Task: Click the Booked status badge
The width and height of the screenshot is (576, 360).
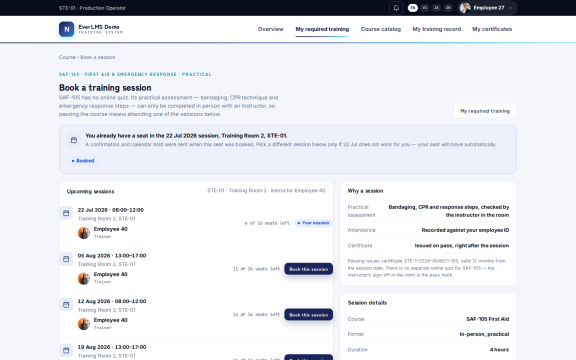Action: click(x=83, y=161)
